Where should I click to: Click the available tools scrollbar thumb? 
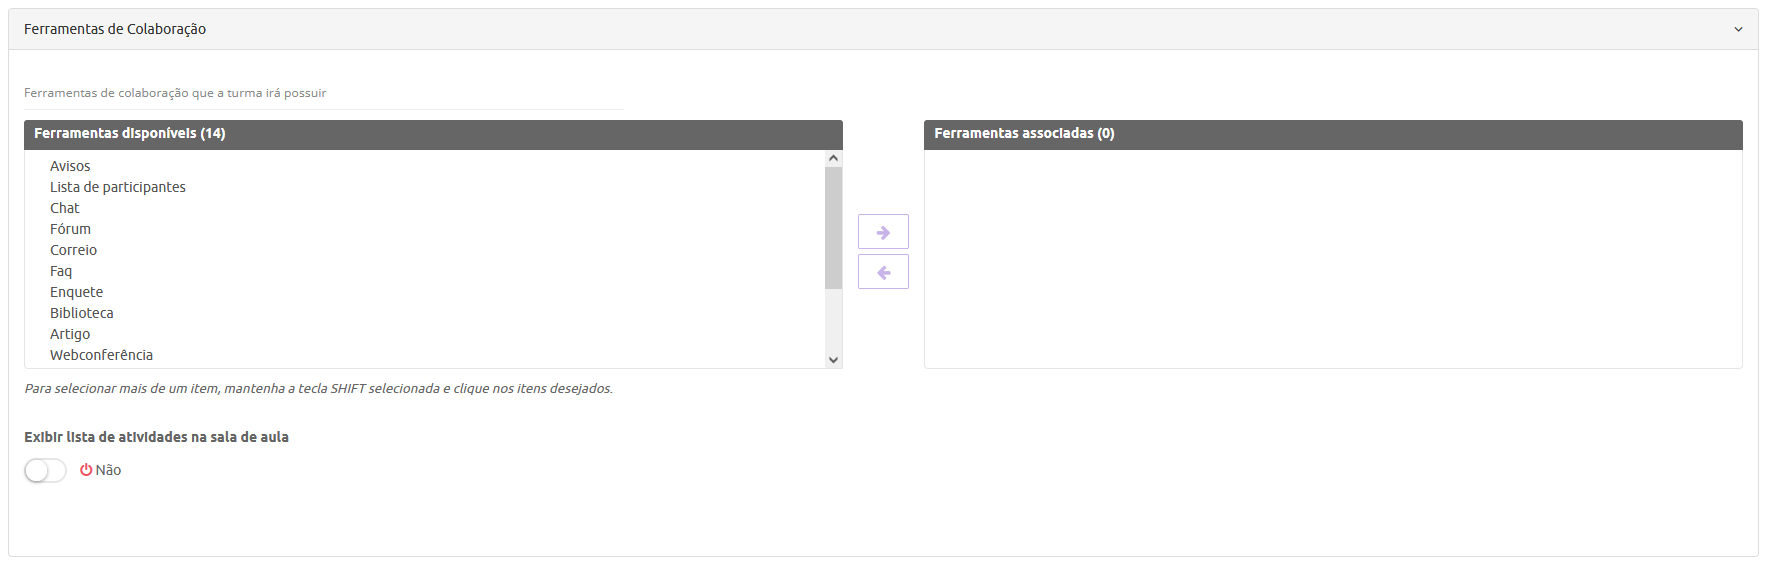click(x=833, y=228)
